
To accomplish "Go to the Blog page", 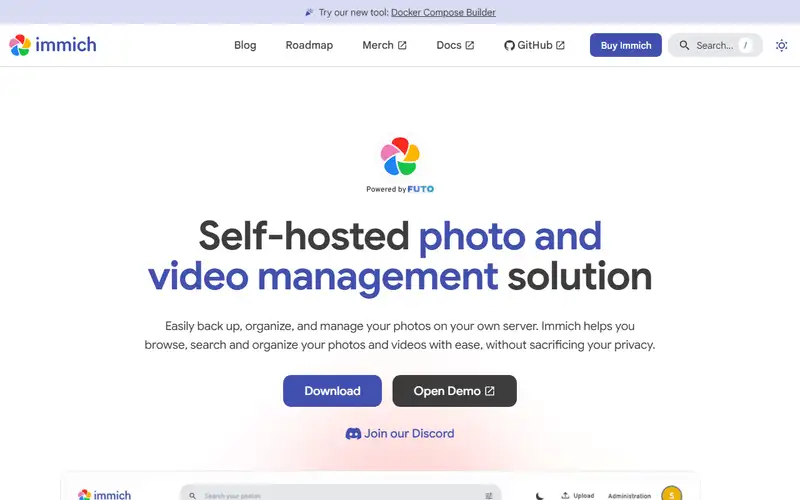I will click(x=245, y=45).
